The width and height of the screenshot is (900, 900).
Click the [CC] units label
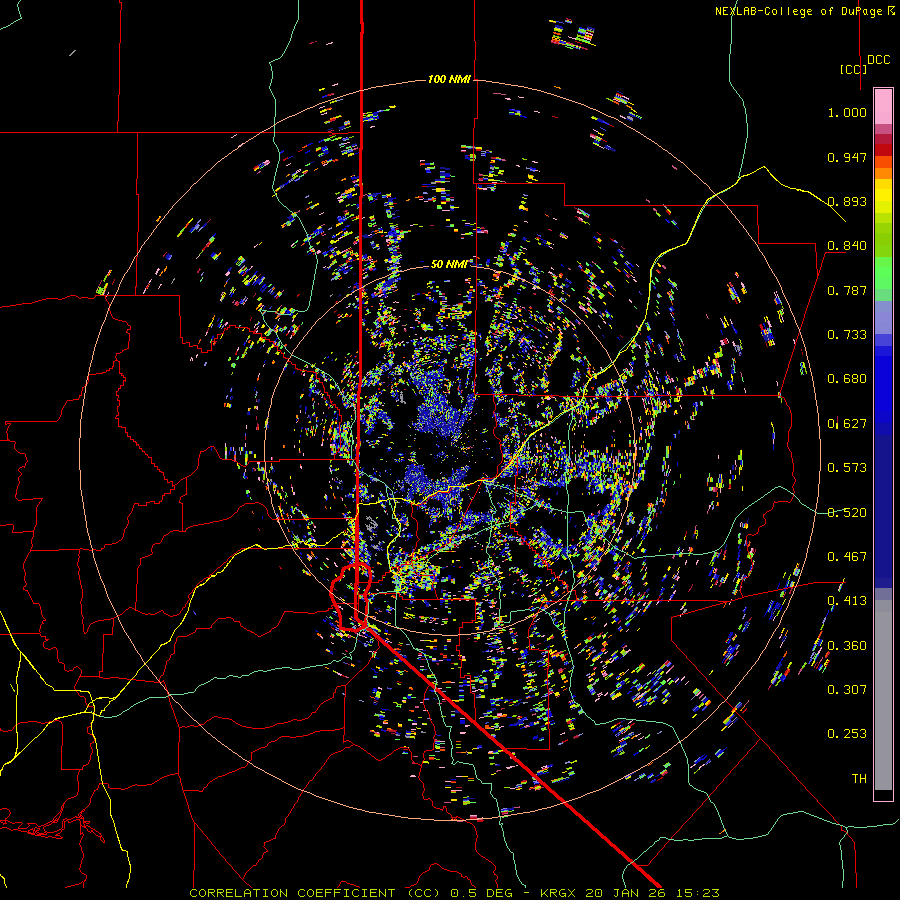(x=853, y=69)
